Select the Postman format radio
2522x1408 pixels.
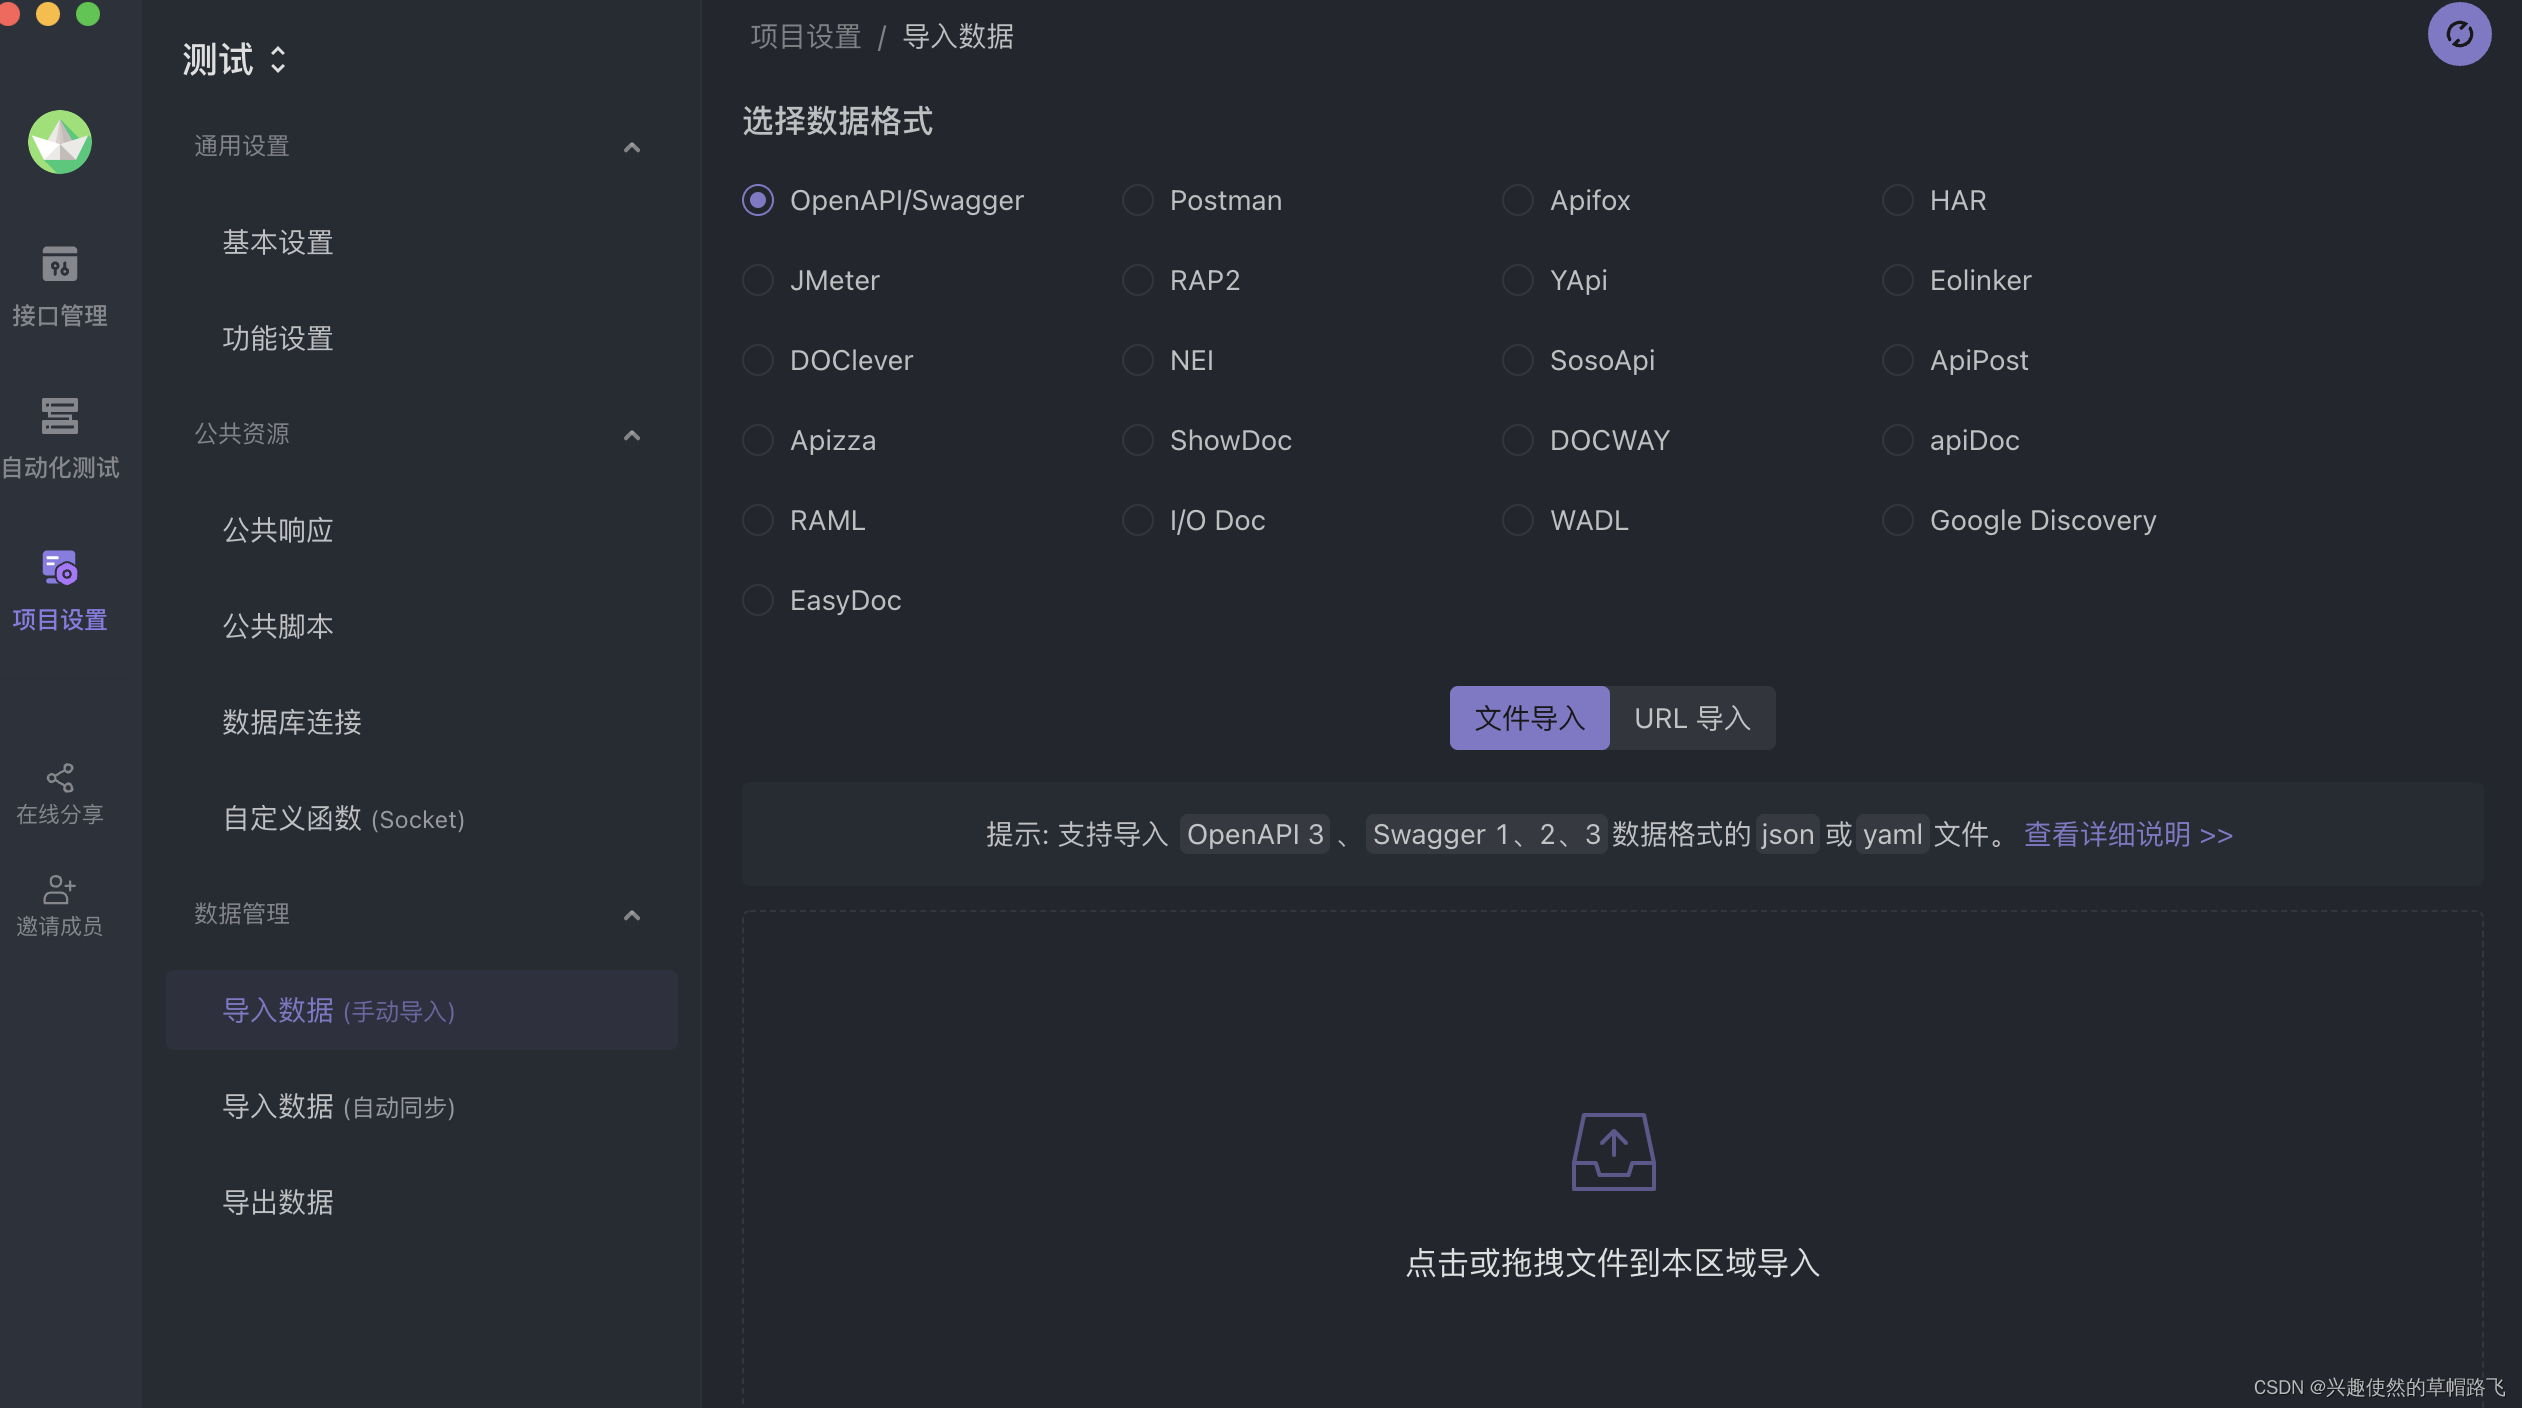pyautogui.click(x=1138, y=200)
